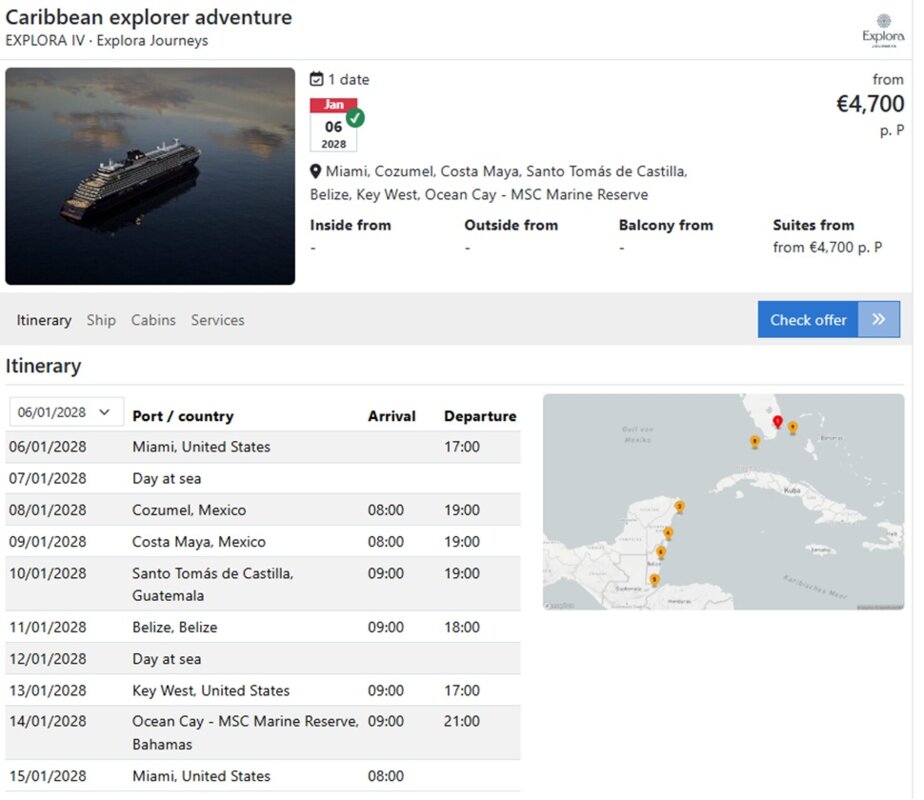
Task: Switch to the Ship tab
Action: click(101, 320)
